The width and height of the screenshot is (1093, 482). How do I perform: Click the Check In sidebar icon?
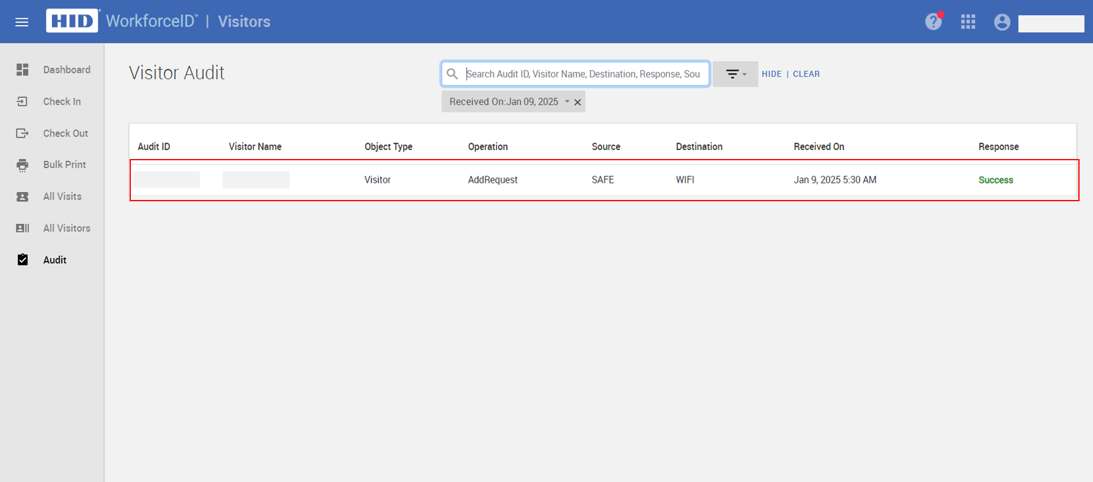coord(22,101)
